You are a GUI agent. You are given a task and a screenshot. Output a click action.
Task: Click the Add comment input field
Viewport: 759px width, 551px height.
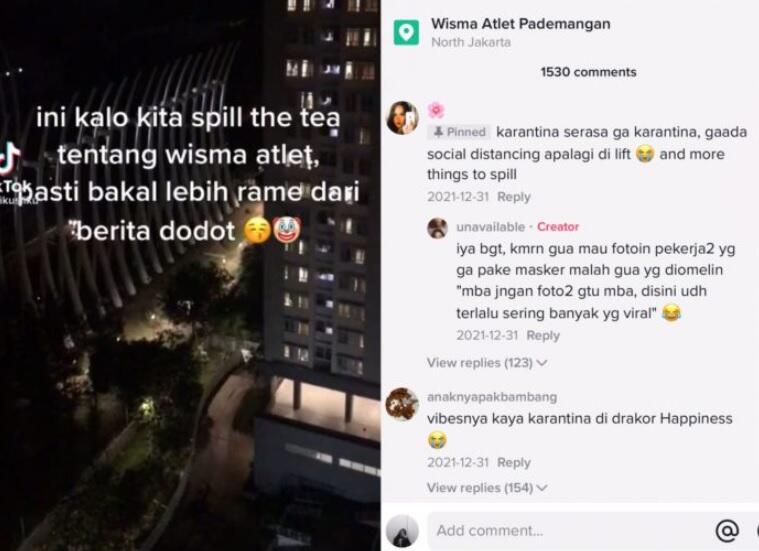coord(571,530)
